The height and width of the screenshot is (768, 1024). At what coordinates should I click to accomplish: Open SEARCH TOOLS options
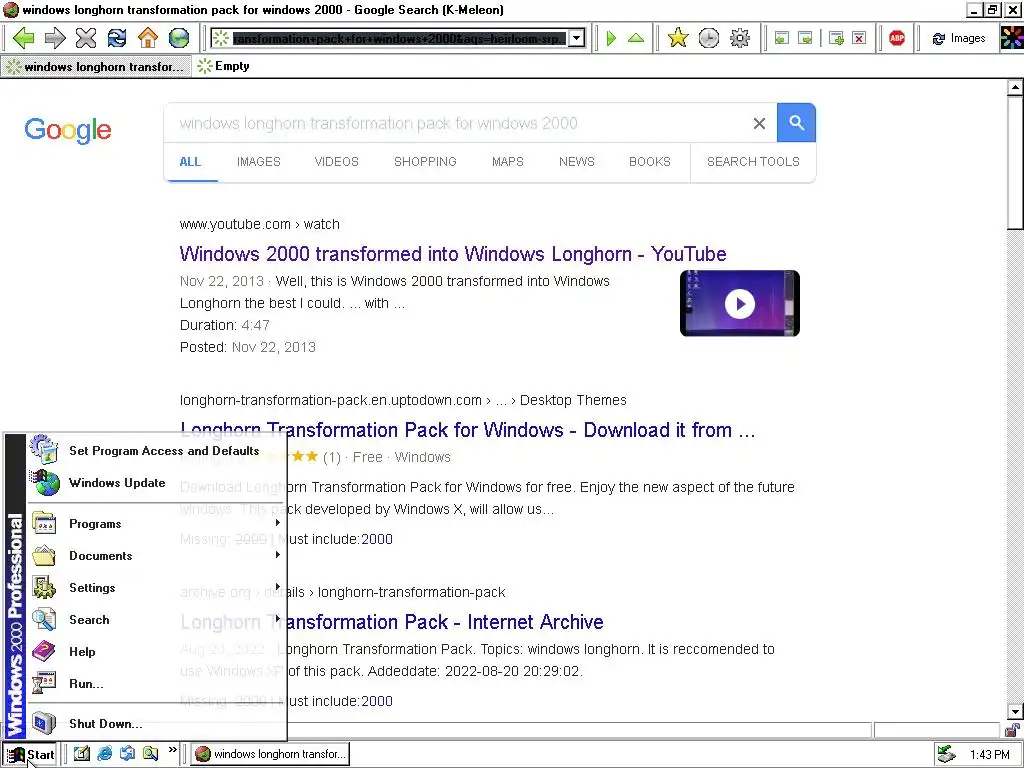click(753, 162)
